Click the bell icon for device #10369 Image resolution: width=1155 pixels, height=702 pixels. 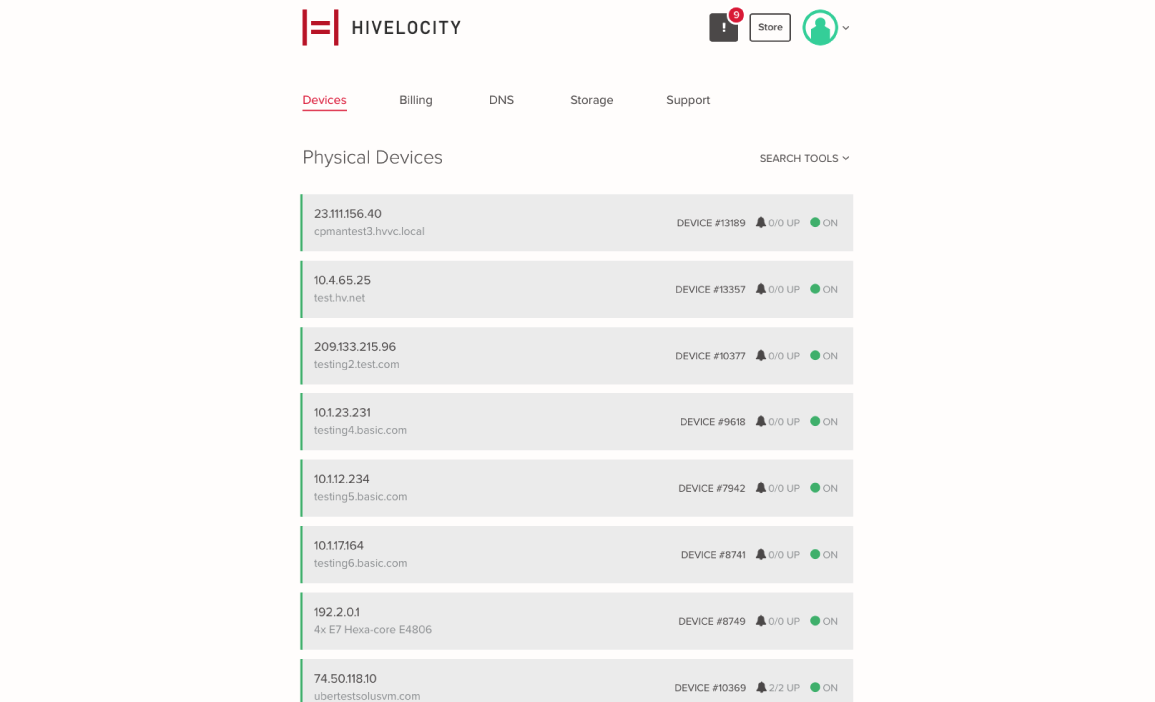[761, 687]
